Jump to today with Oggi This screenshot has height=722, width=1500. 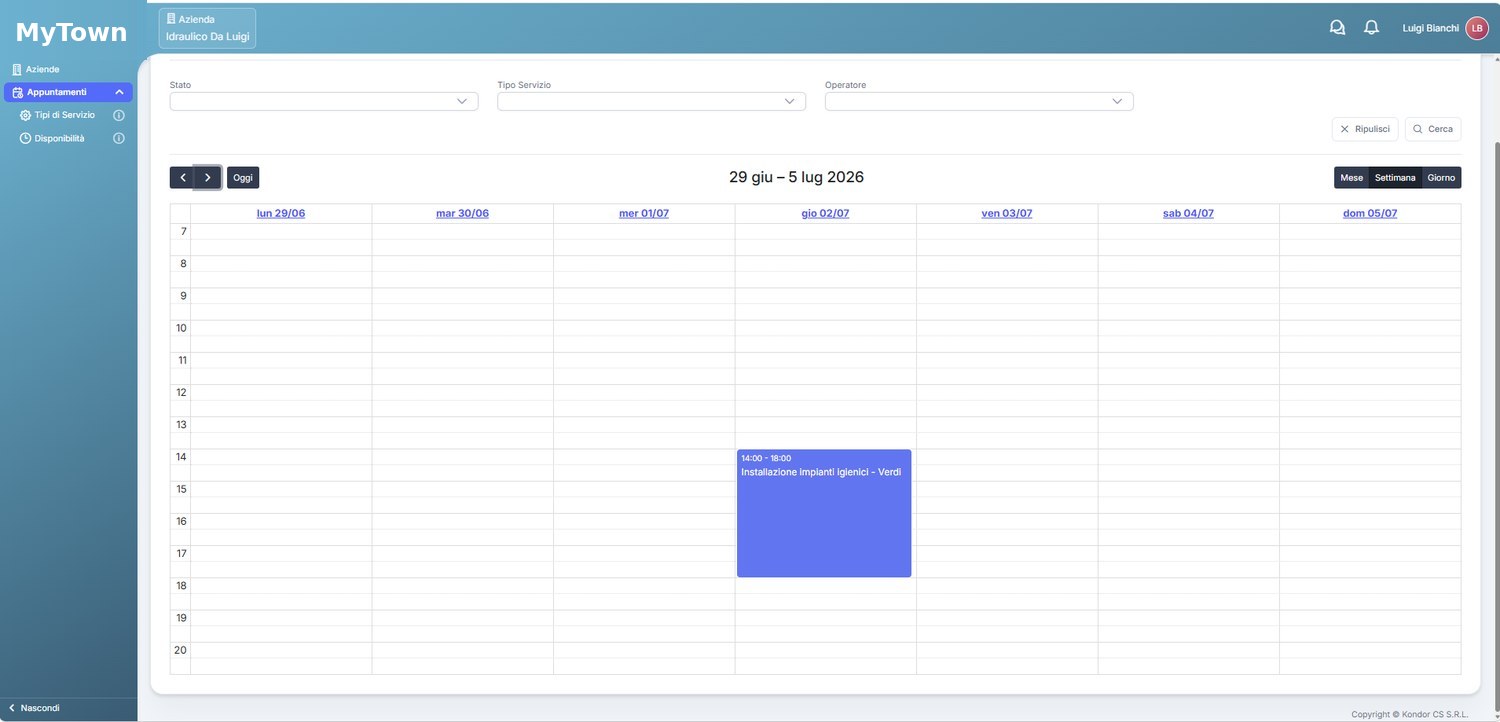[x=243, y=177]
